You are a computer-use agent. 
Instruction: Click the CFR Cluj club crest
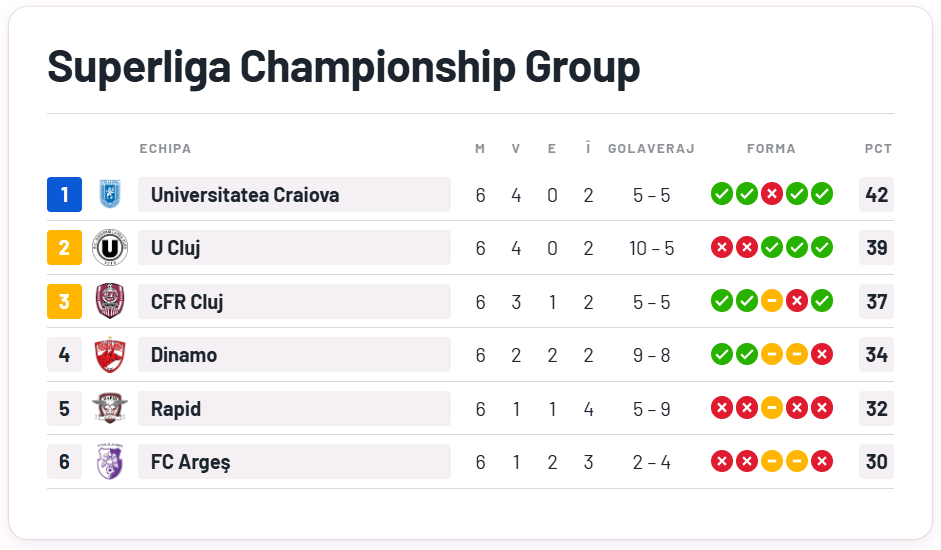coord(109,301)
